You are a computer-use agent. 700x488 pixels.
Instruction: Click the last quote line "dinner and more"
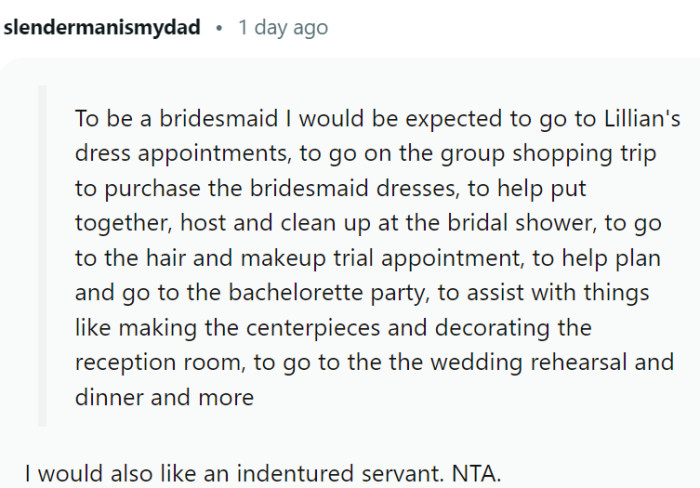tap(164, 397)
